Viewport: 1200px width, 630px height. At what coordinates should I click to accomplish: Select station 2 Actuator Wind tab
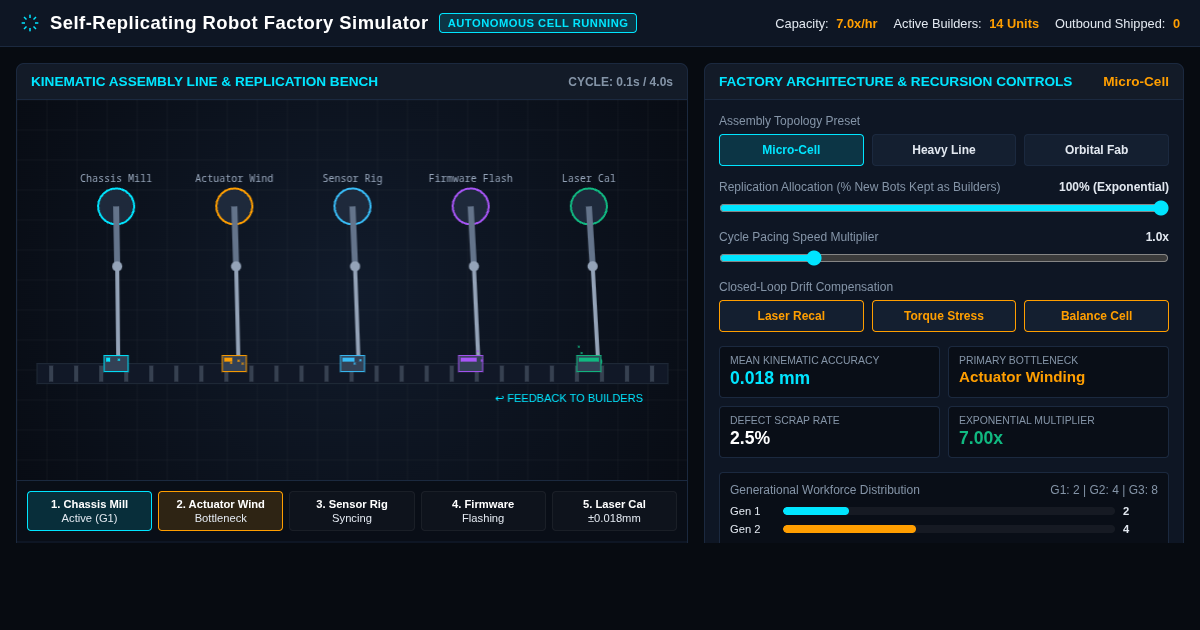pos(220,511)
